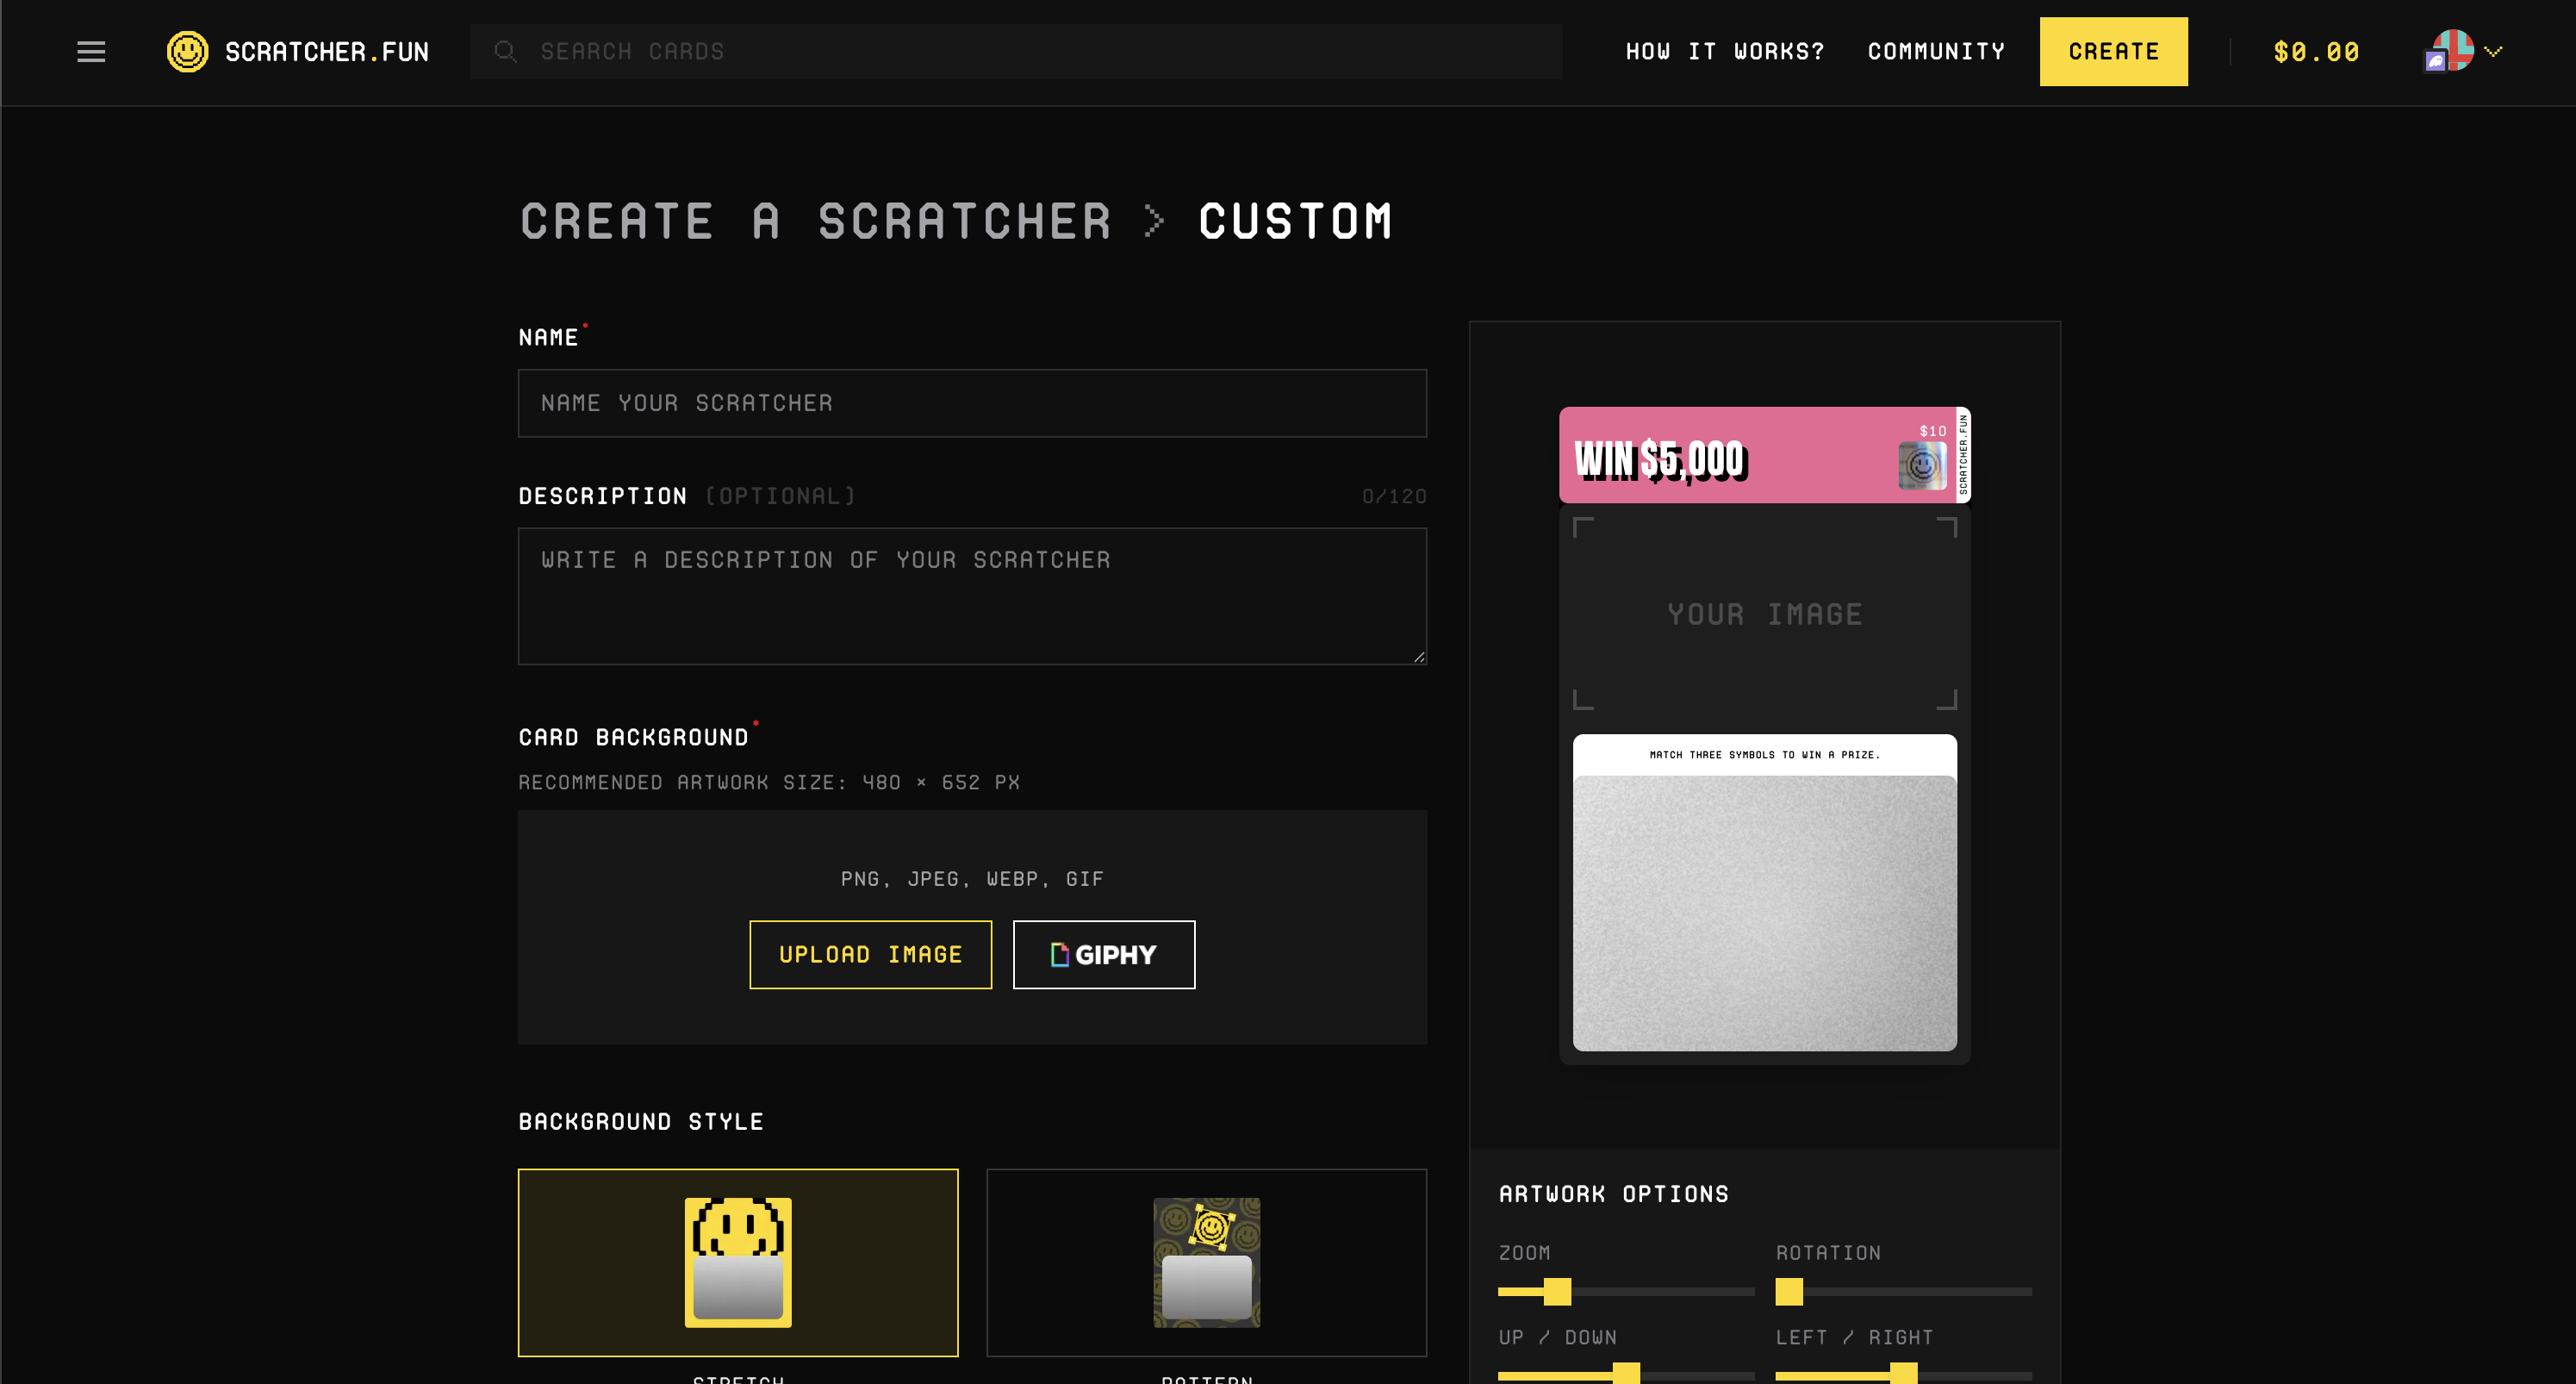Focus the Name Your Scratcher field
The image size is (2576, 1384).
[972, 403]
